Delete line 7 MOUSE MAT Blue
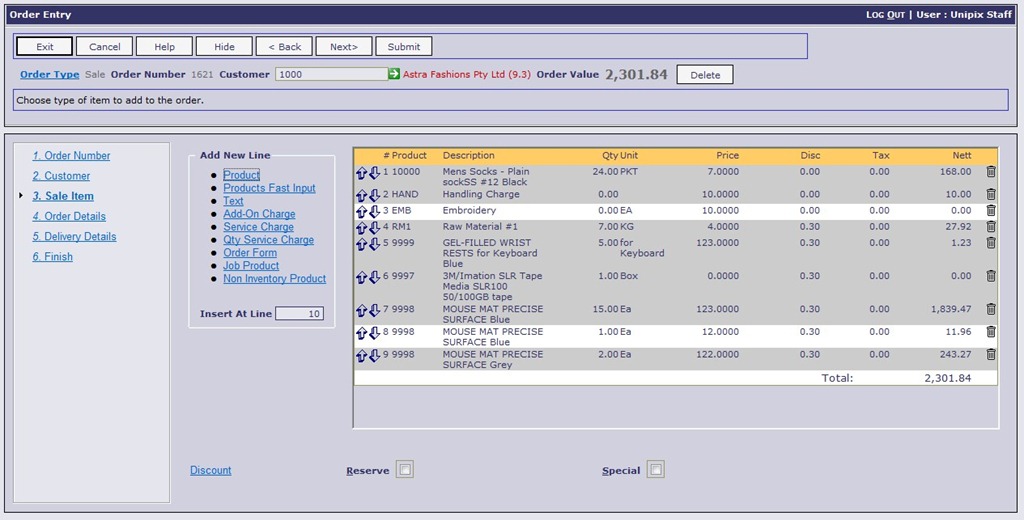 pyautogui.click(x=991, y=309)
